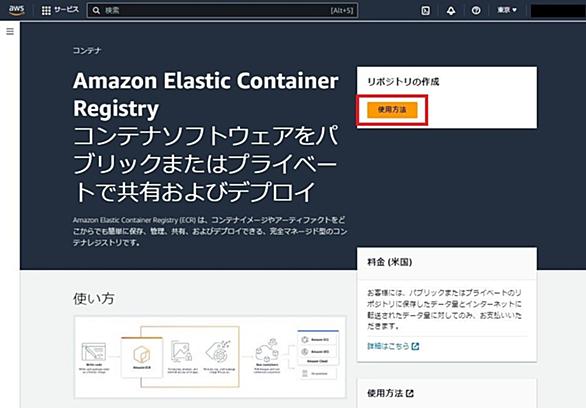The image size is (586, 408).
Task: Open the notifications bell icon
Action: click(451, 10)
